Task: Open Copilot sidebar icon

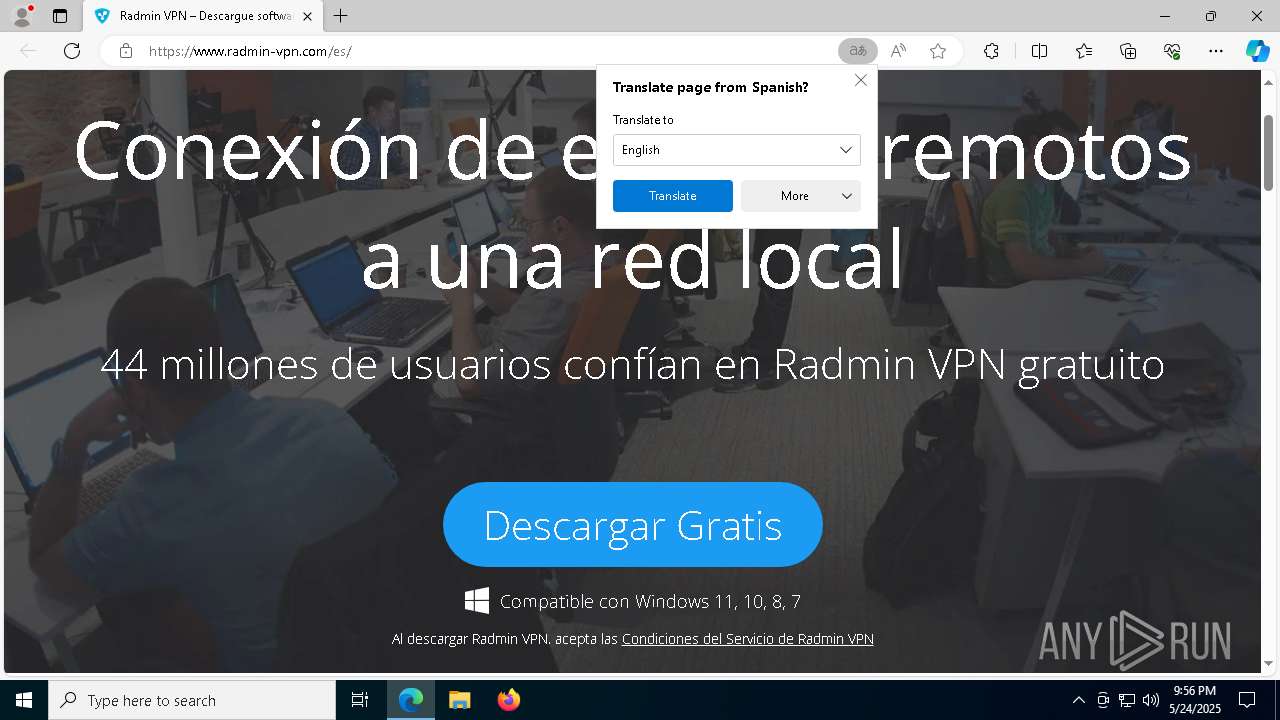Action: pos(1257,51)
